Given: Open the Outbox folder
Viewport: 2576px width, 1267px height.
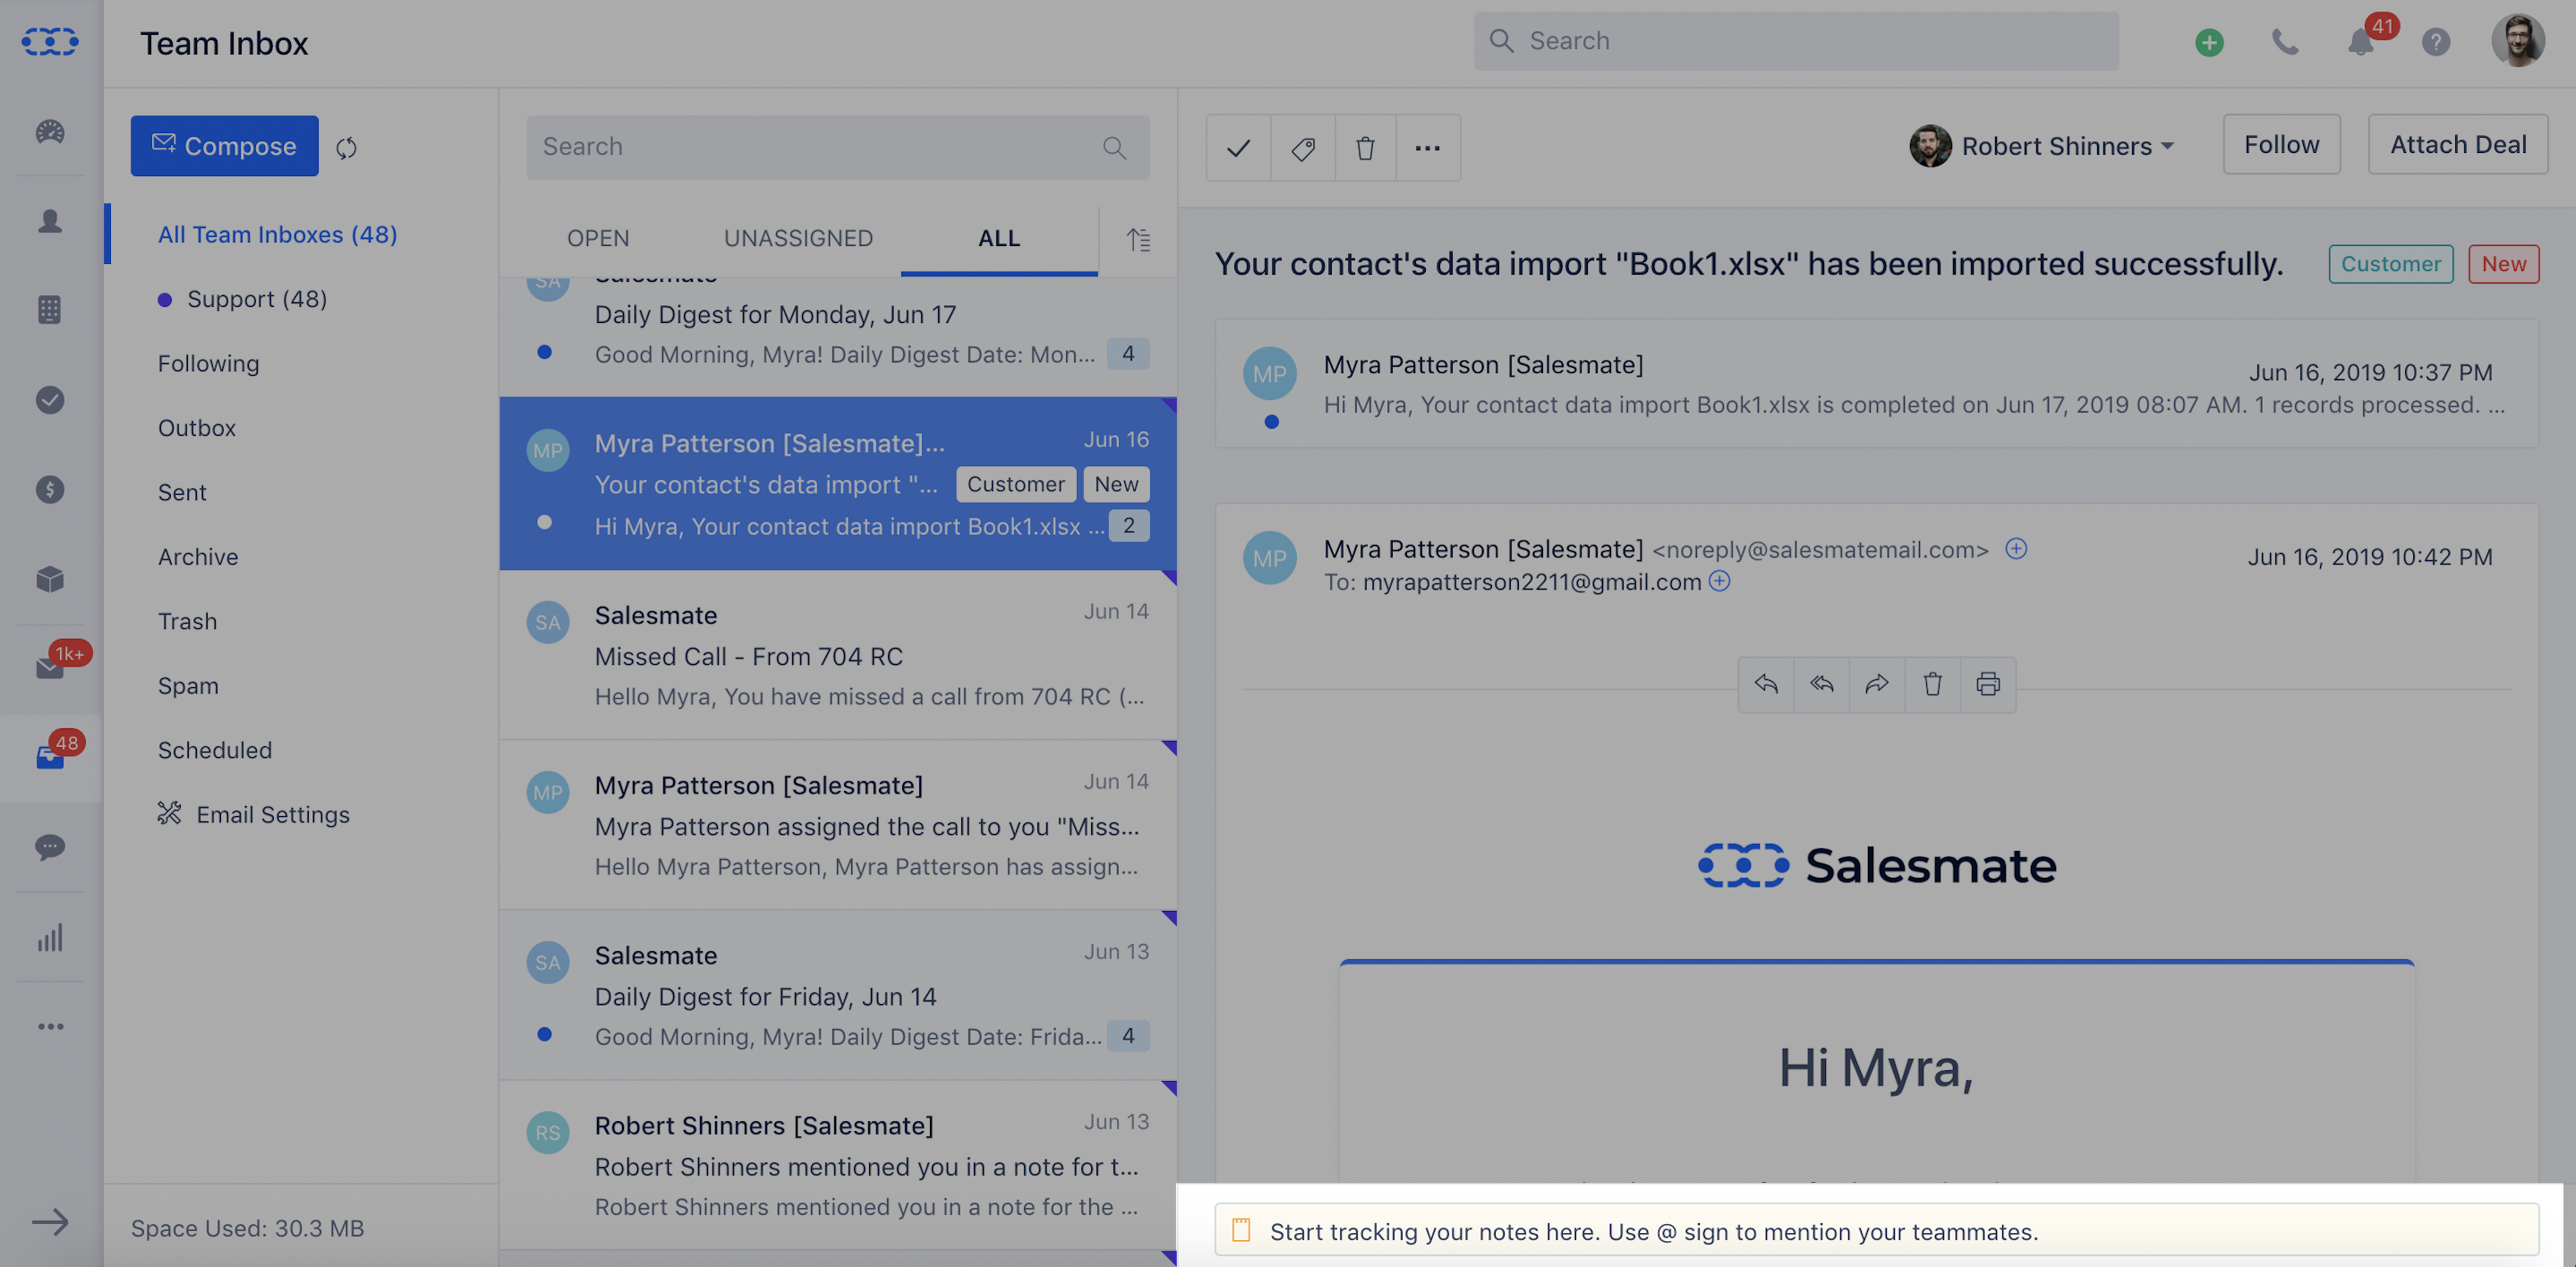Looking at the screenshot, I should coord(196,428).
